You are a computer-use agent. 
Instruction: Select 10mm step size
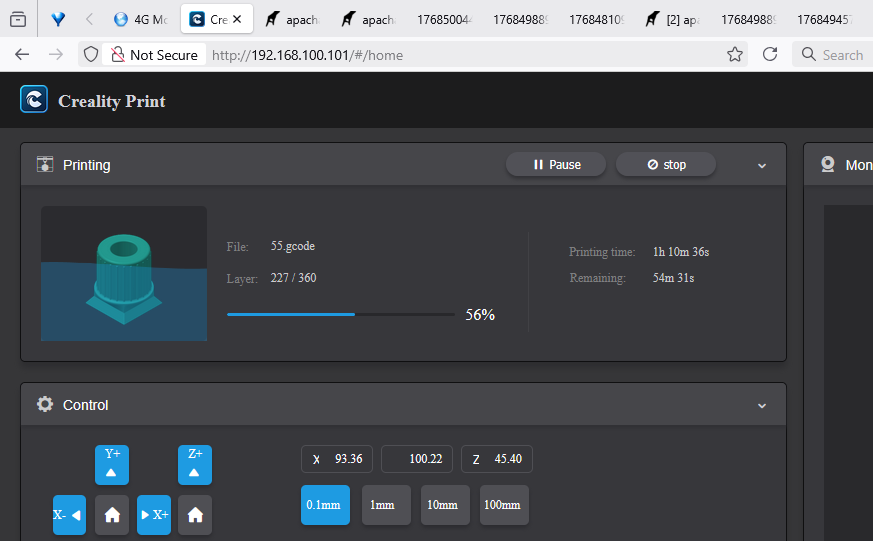point(445,505)
